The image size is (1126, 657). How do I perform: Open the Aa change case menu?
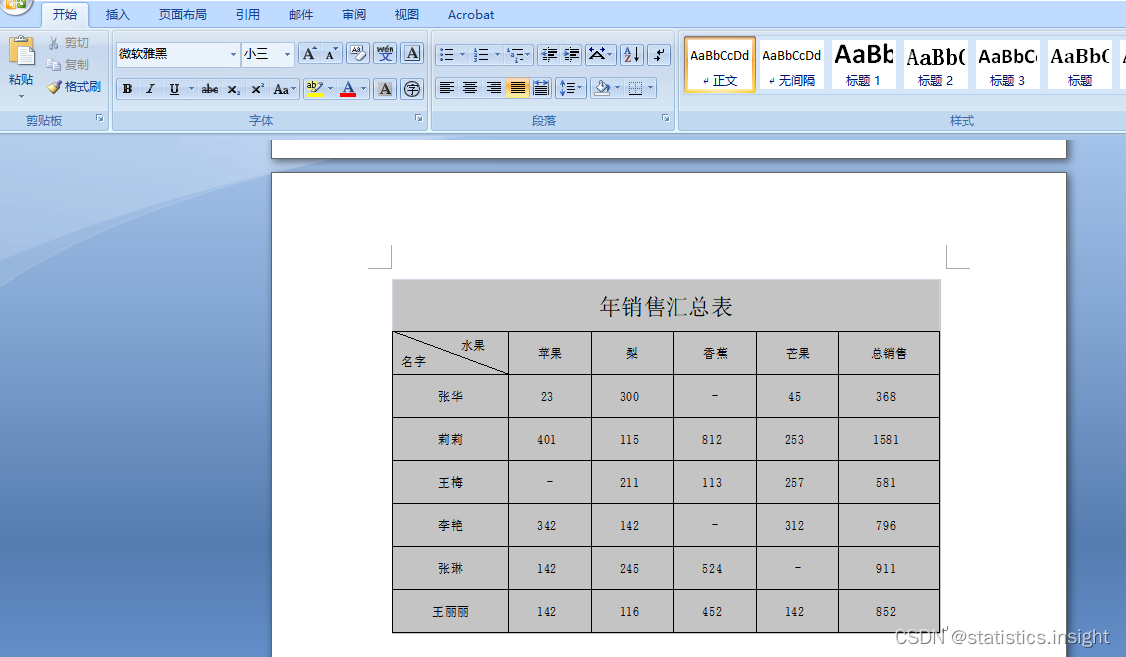(284, 89)
